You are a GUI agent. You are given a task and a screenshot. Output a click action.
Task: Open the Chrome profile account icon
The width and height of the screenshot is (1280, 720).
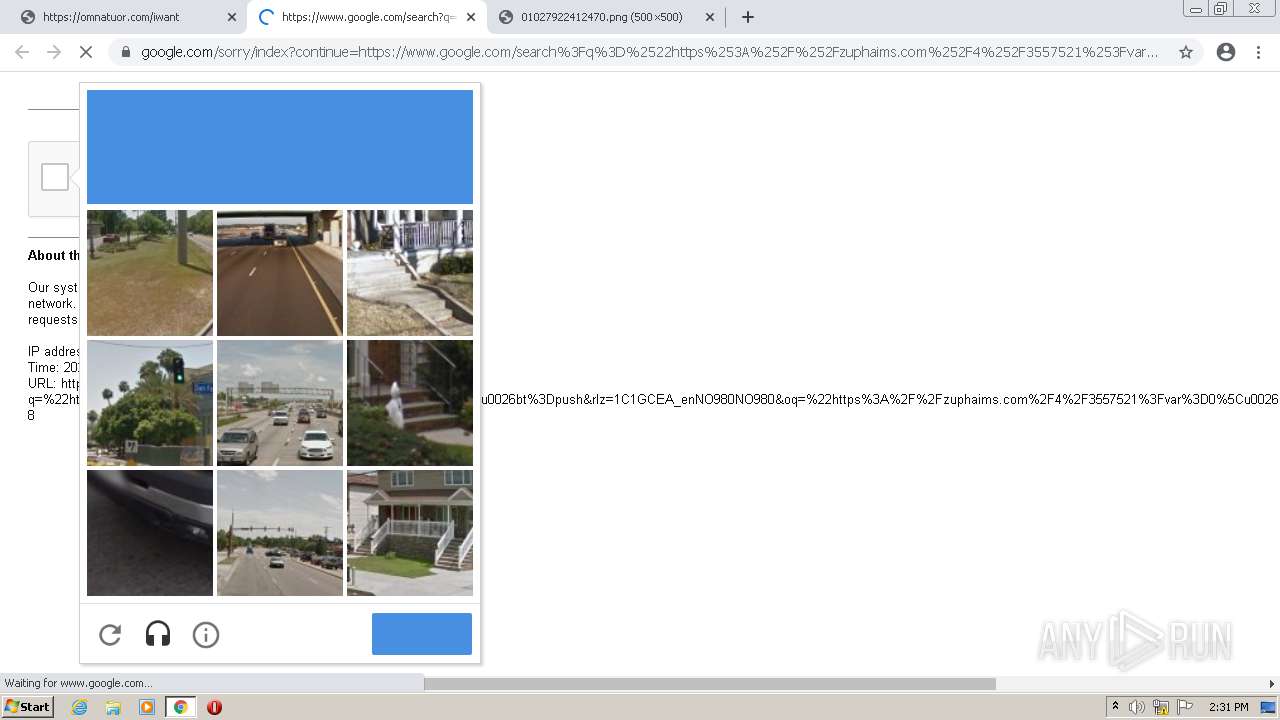[x=1226, y=52]
